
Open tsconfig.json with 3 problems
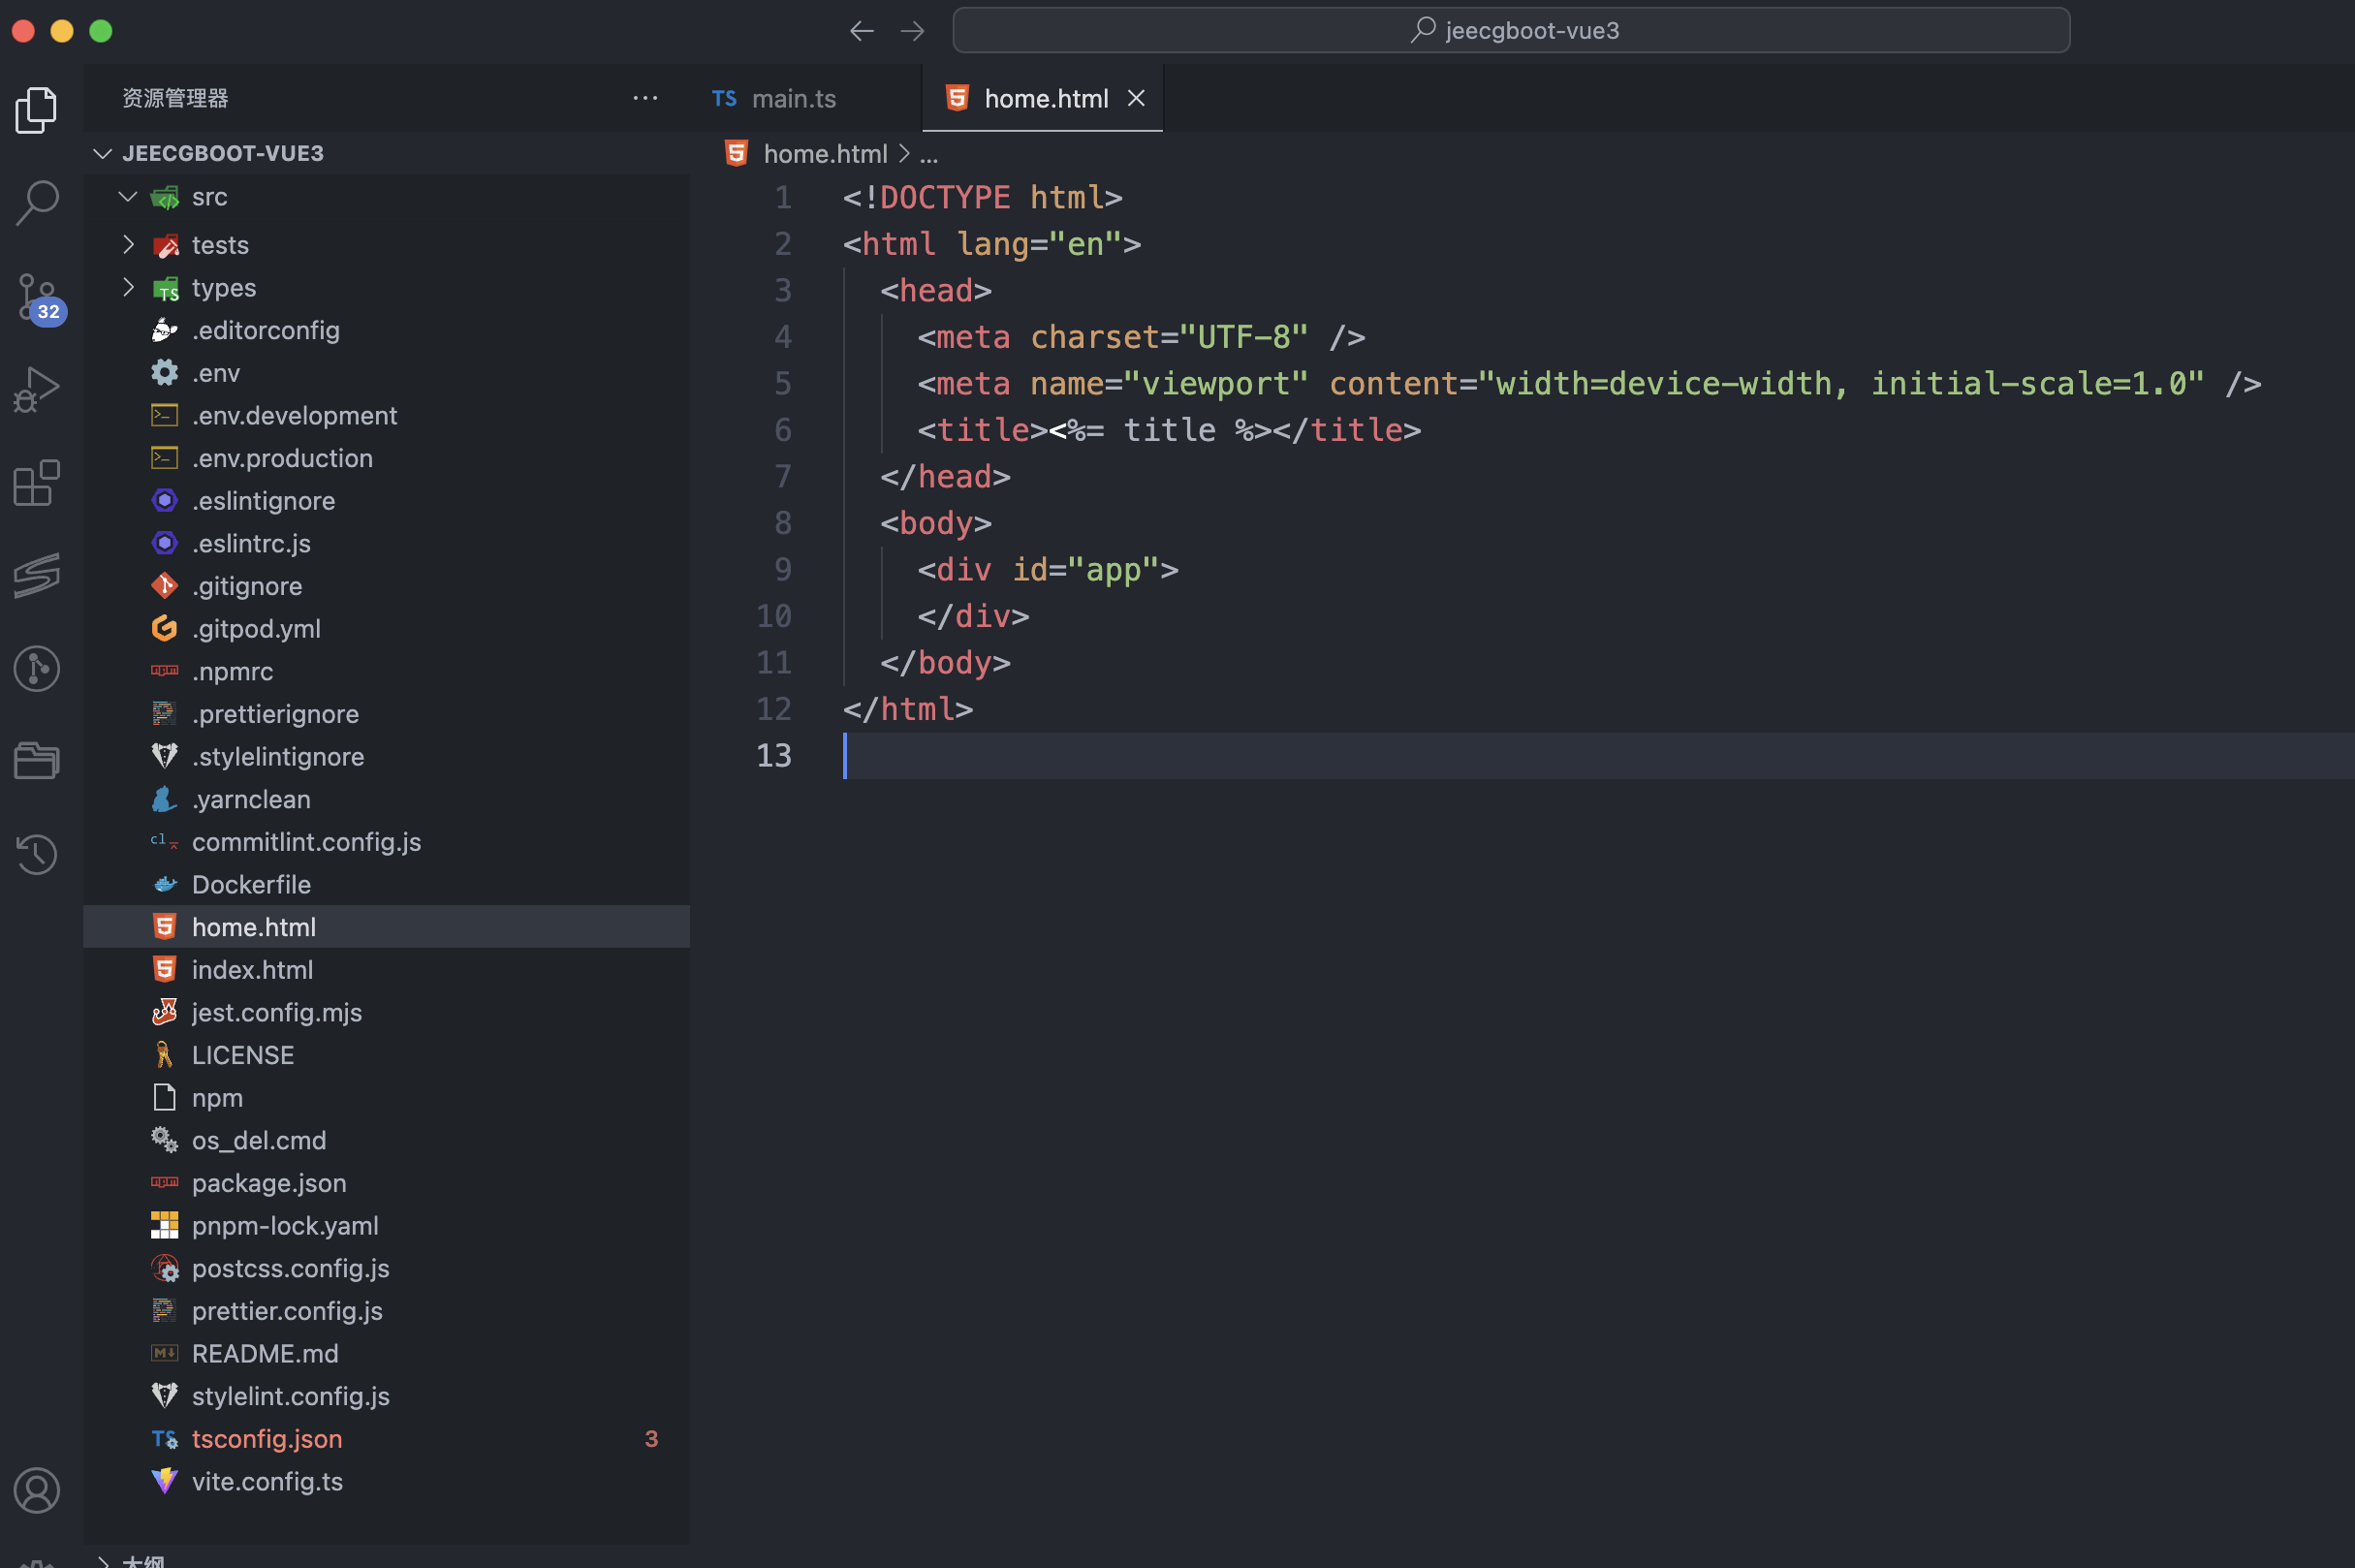point(267,1438)
